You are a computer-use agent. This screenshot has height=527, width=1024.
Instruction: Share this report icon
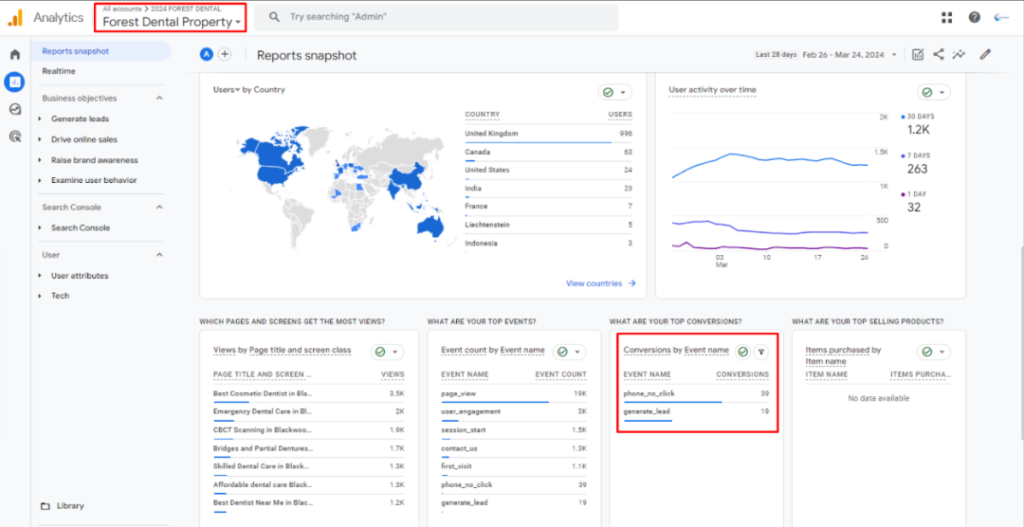pos(938,55)
